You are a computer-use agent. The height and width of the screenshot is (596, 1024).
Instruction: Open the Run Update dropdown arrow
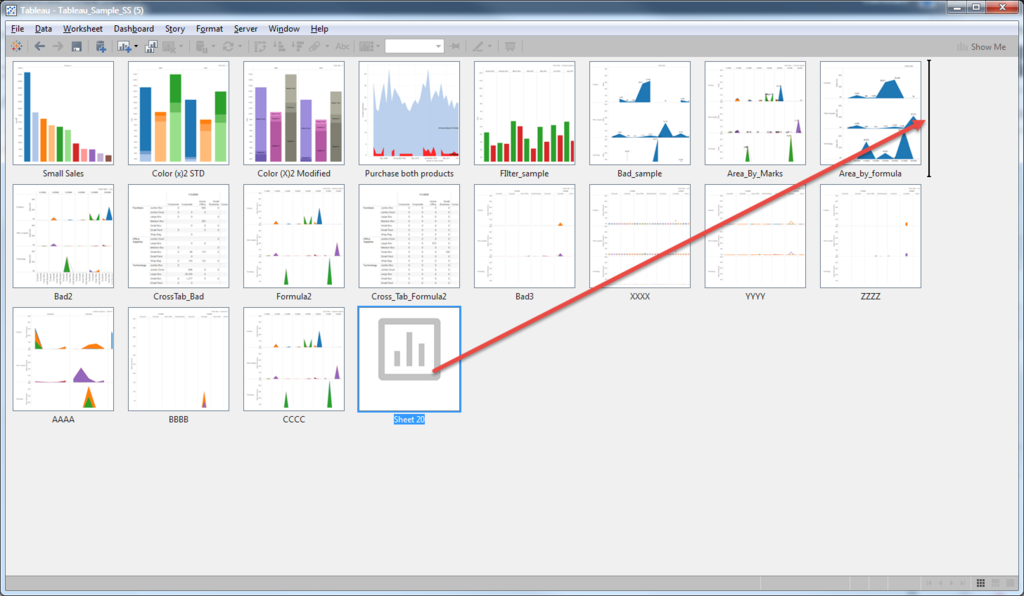coord(240,46)
